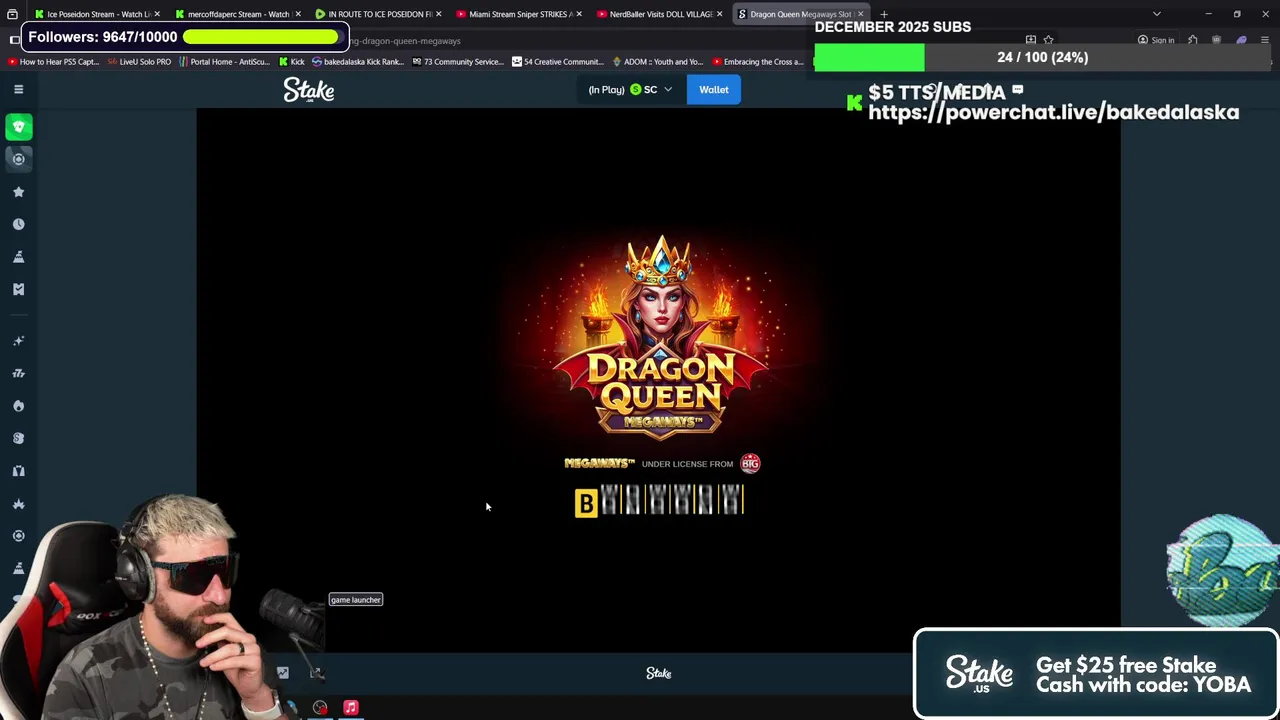Click the upper flask/challenges icon in sidebar
The height and width of the screenshot is (720, 1280).
[18, 257]
